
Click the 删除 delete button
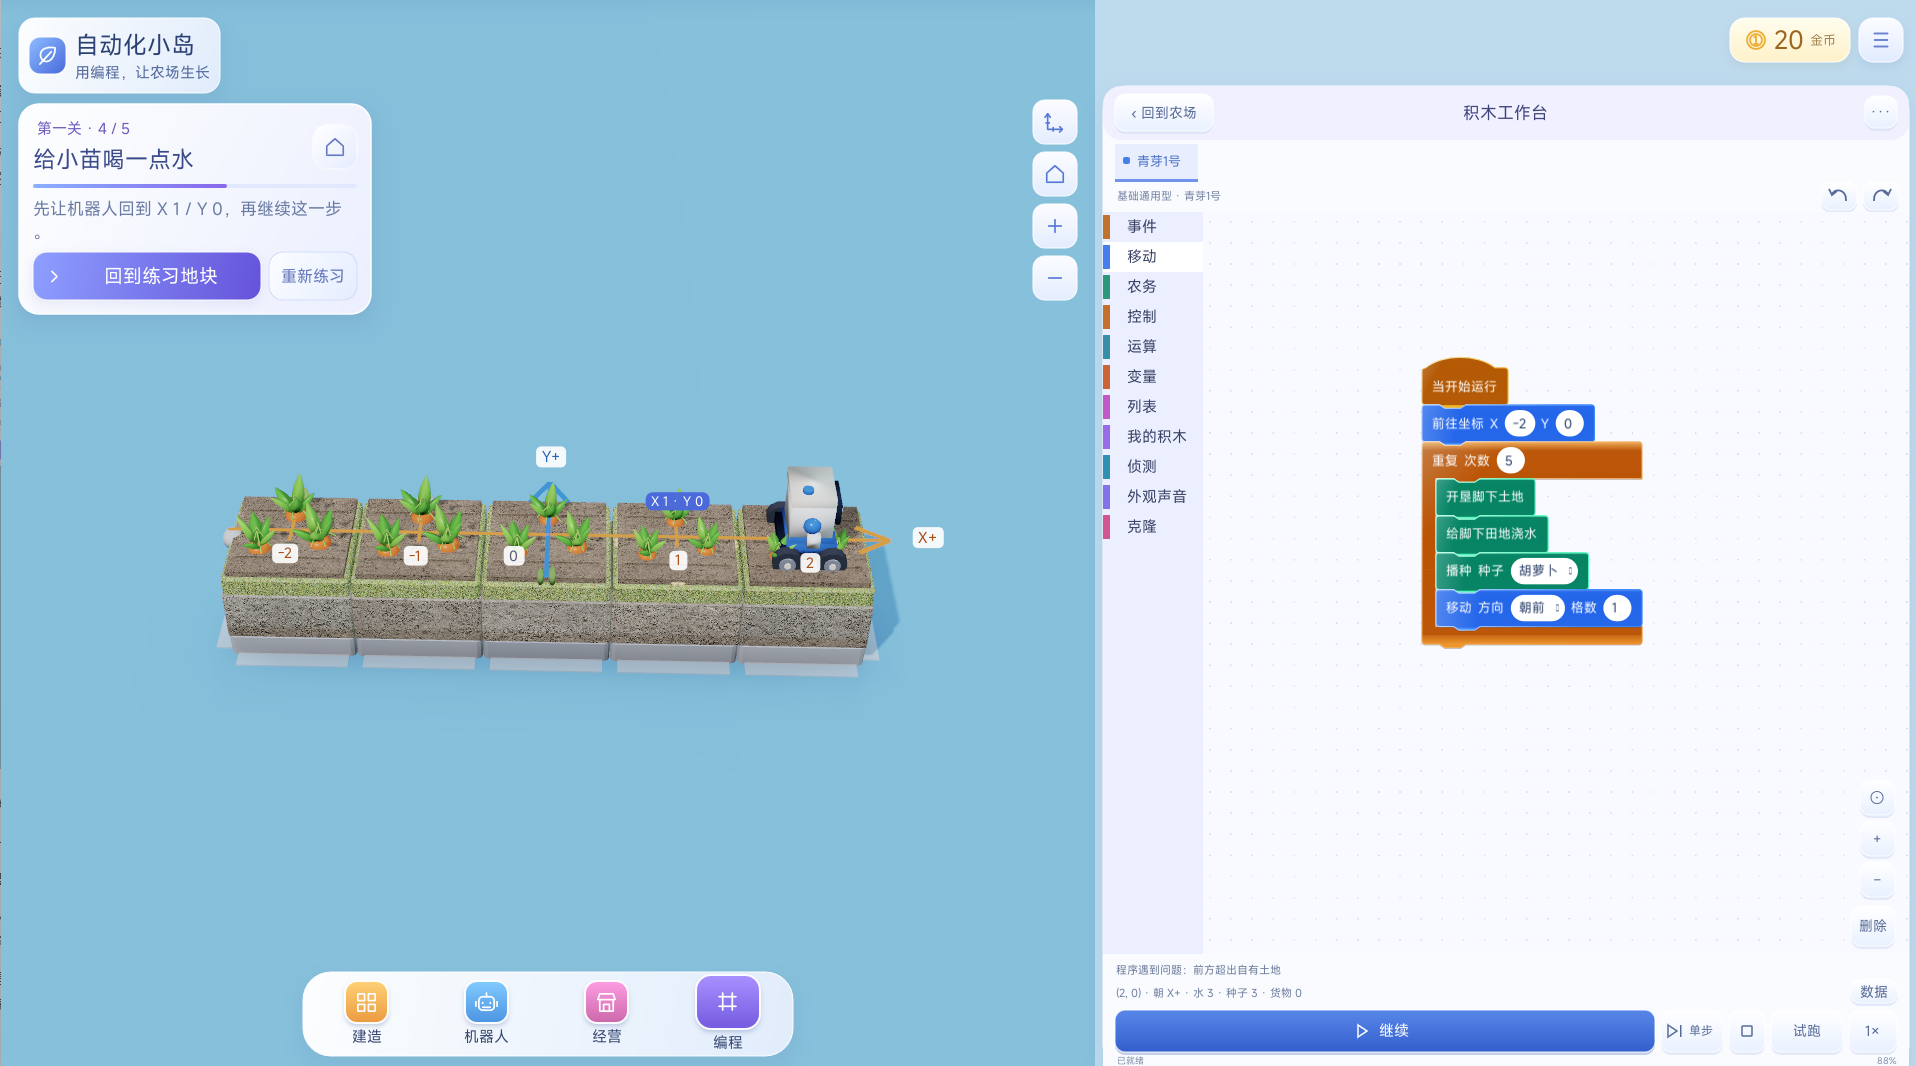(x=1873, y=926)
